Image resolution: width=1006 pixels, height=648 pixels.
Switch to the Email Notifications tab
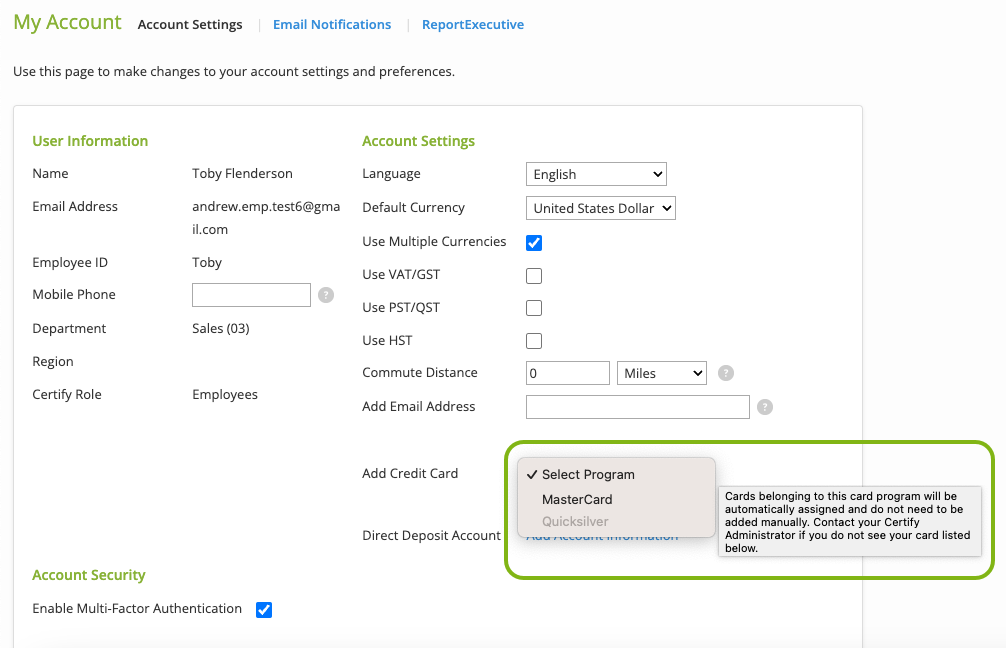click(332, 25)
